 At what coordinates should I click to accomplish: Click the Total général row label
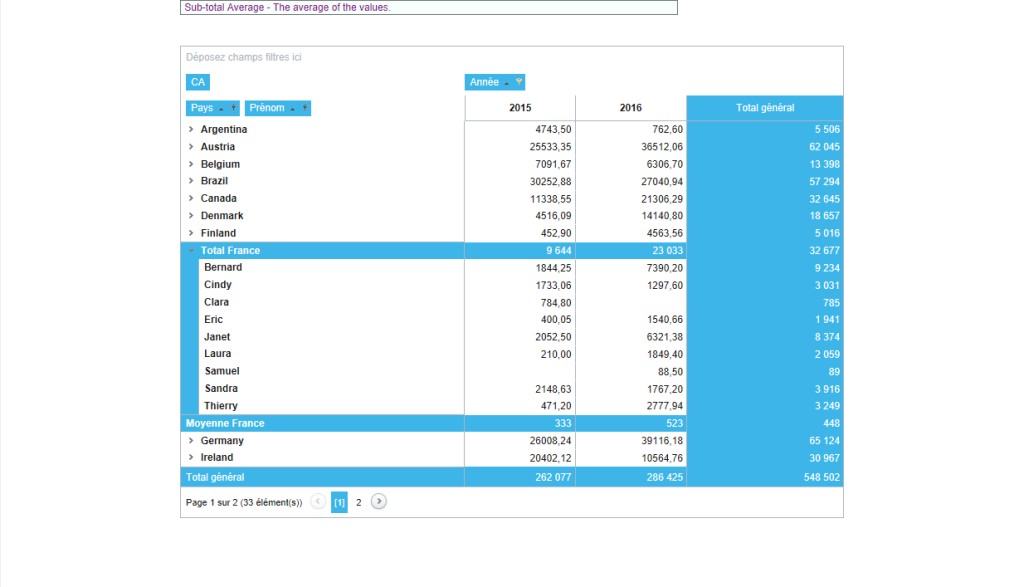tap(215, 477)
